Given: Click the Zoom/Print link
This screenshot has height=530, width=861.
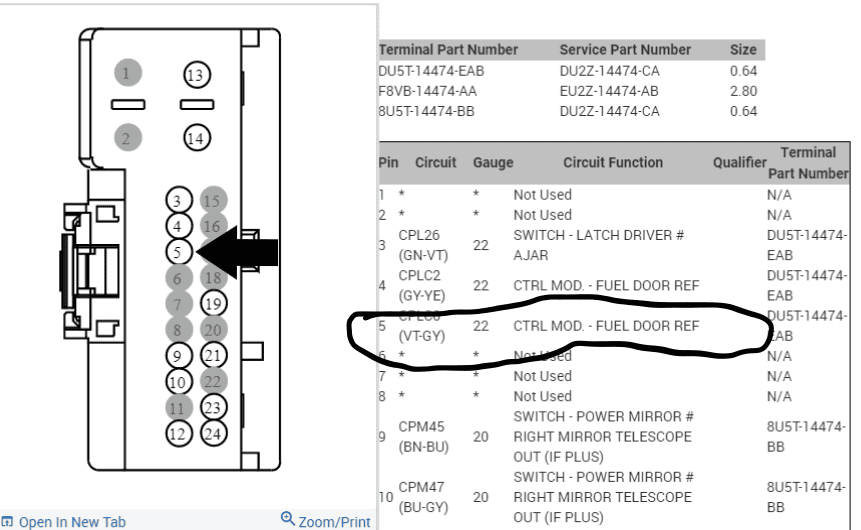Looking at the screenshot, I should (x=334, y=522).
